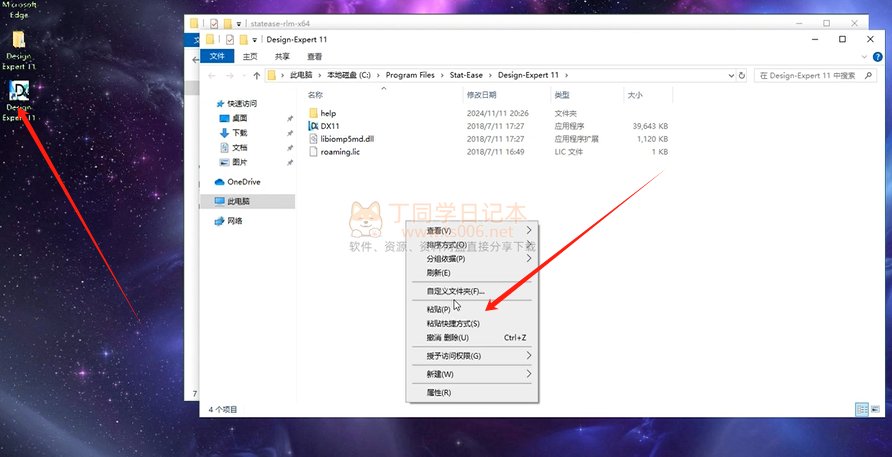Screen dimensions: 892x457
Task: Click the 39,643 KB size cell
Action: pyautogui.click(x=650, y=126)
